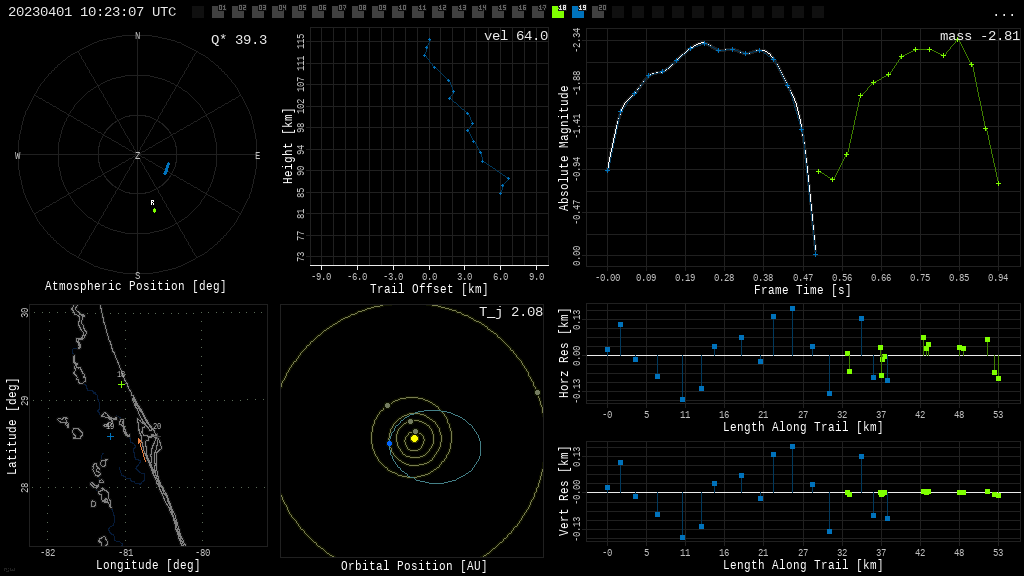Click the 'Orbital Position [AU]' plot title
The height and width of the screenshot is (576, 1024).
[x=414, y=567]
